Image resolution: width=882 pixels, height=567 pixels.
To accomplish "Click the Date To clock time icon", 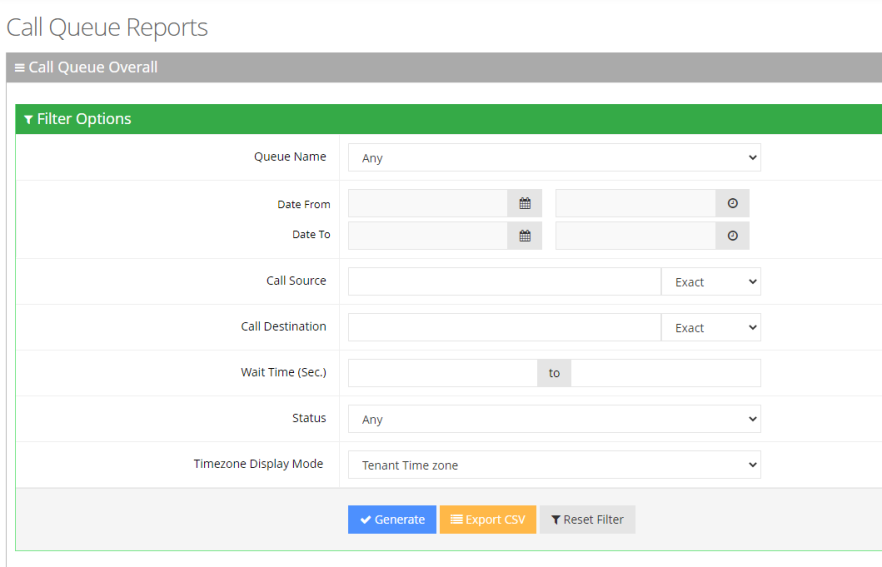I will 732,236.
